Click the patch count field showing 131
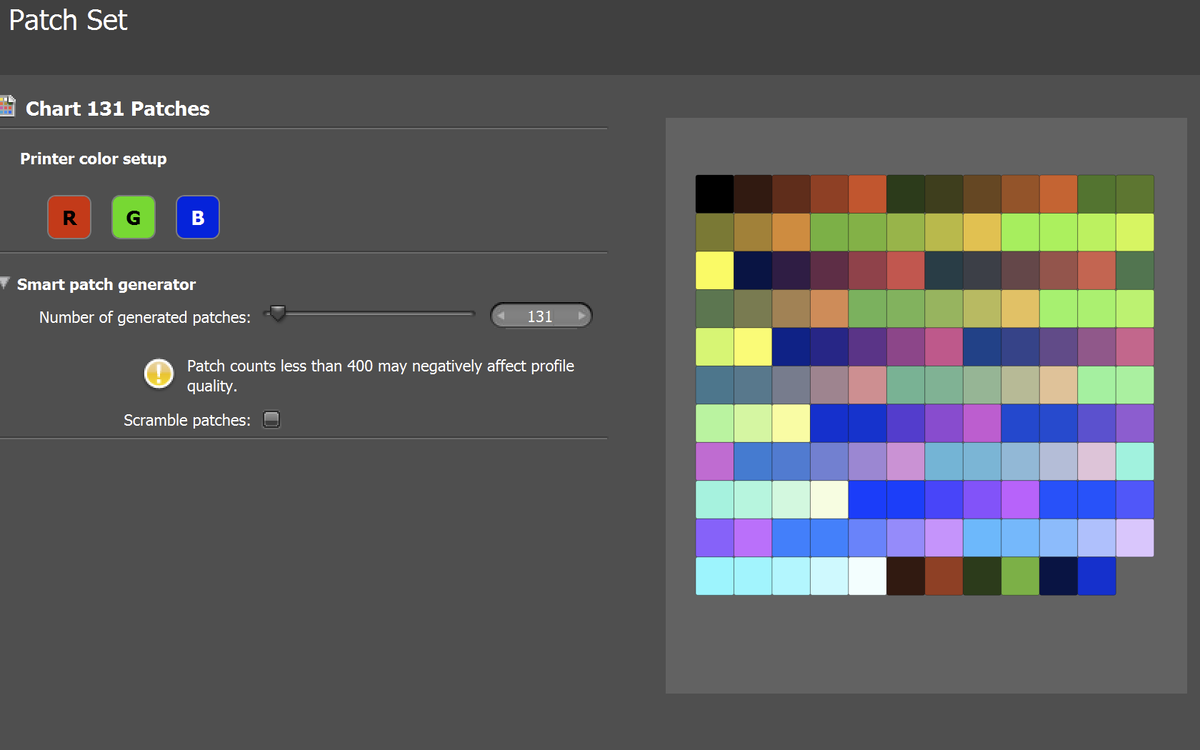The width and height of the screenshot is (1200, 750). click(x=540, y=316)
